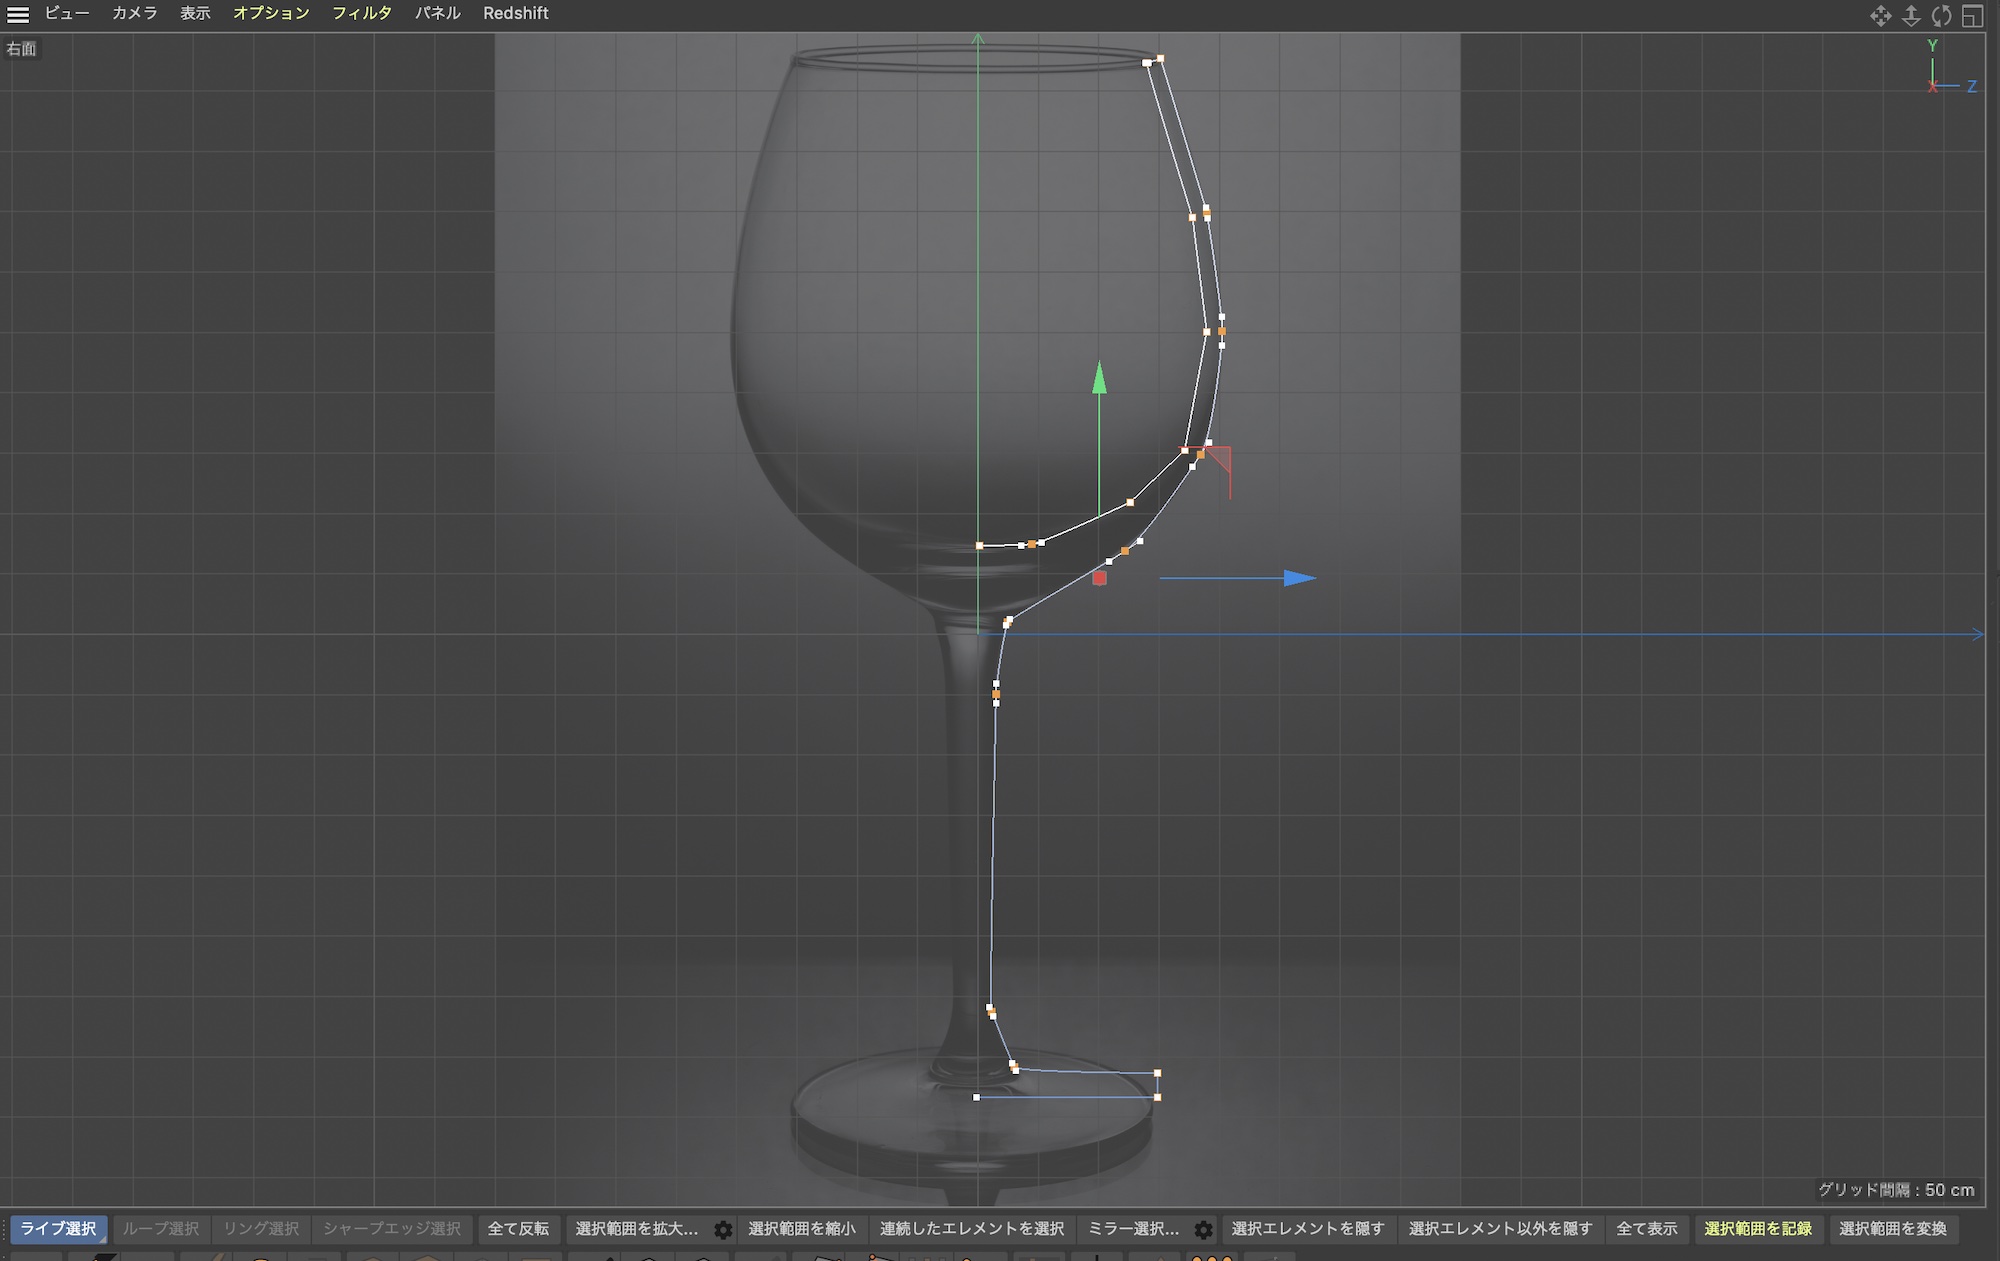Open settings gear beside ミラー選択

click(x=1204, y=1230)
